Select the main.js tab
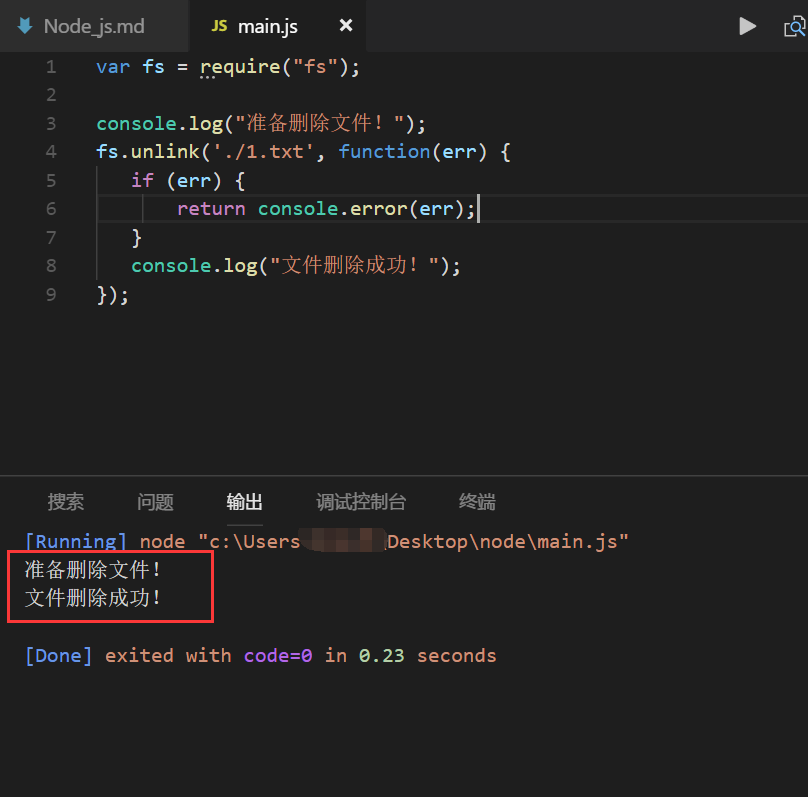808x797 pixels. (267, 27)
